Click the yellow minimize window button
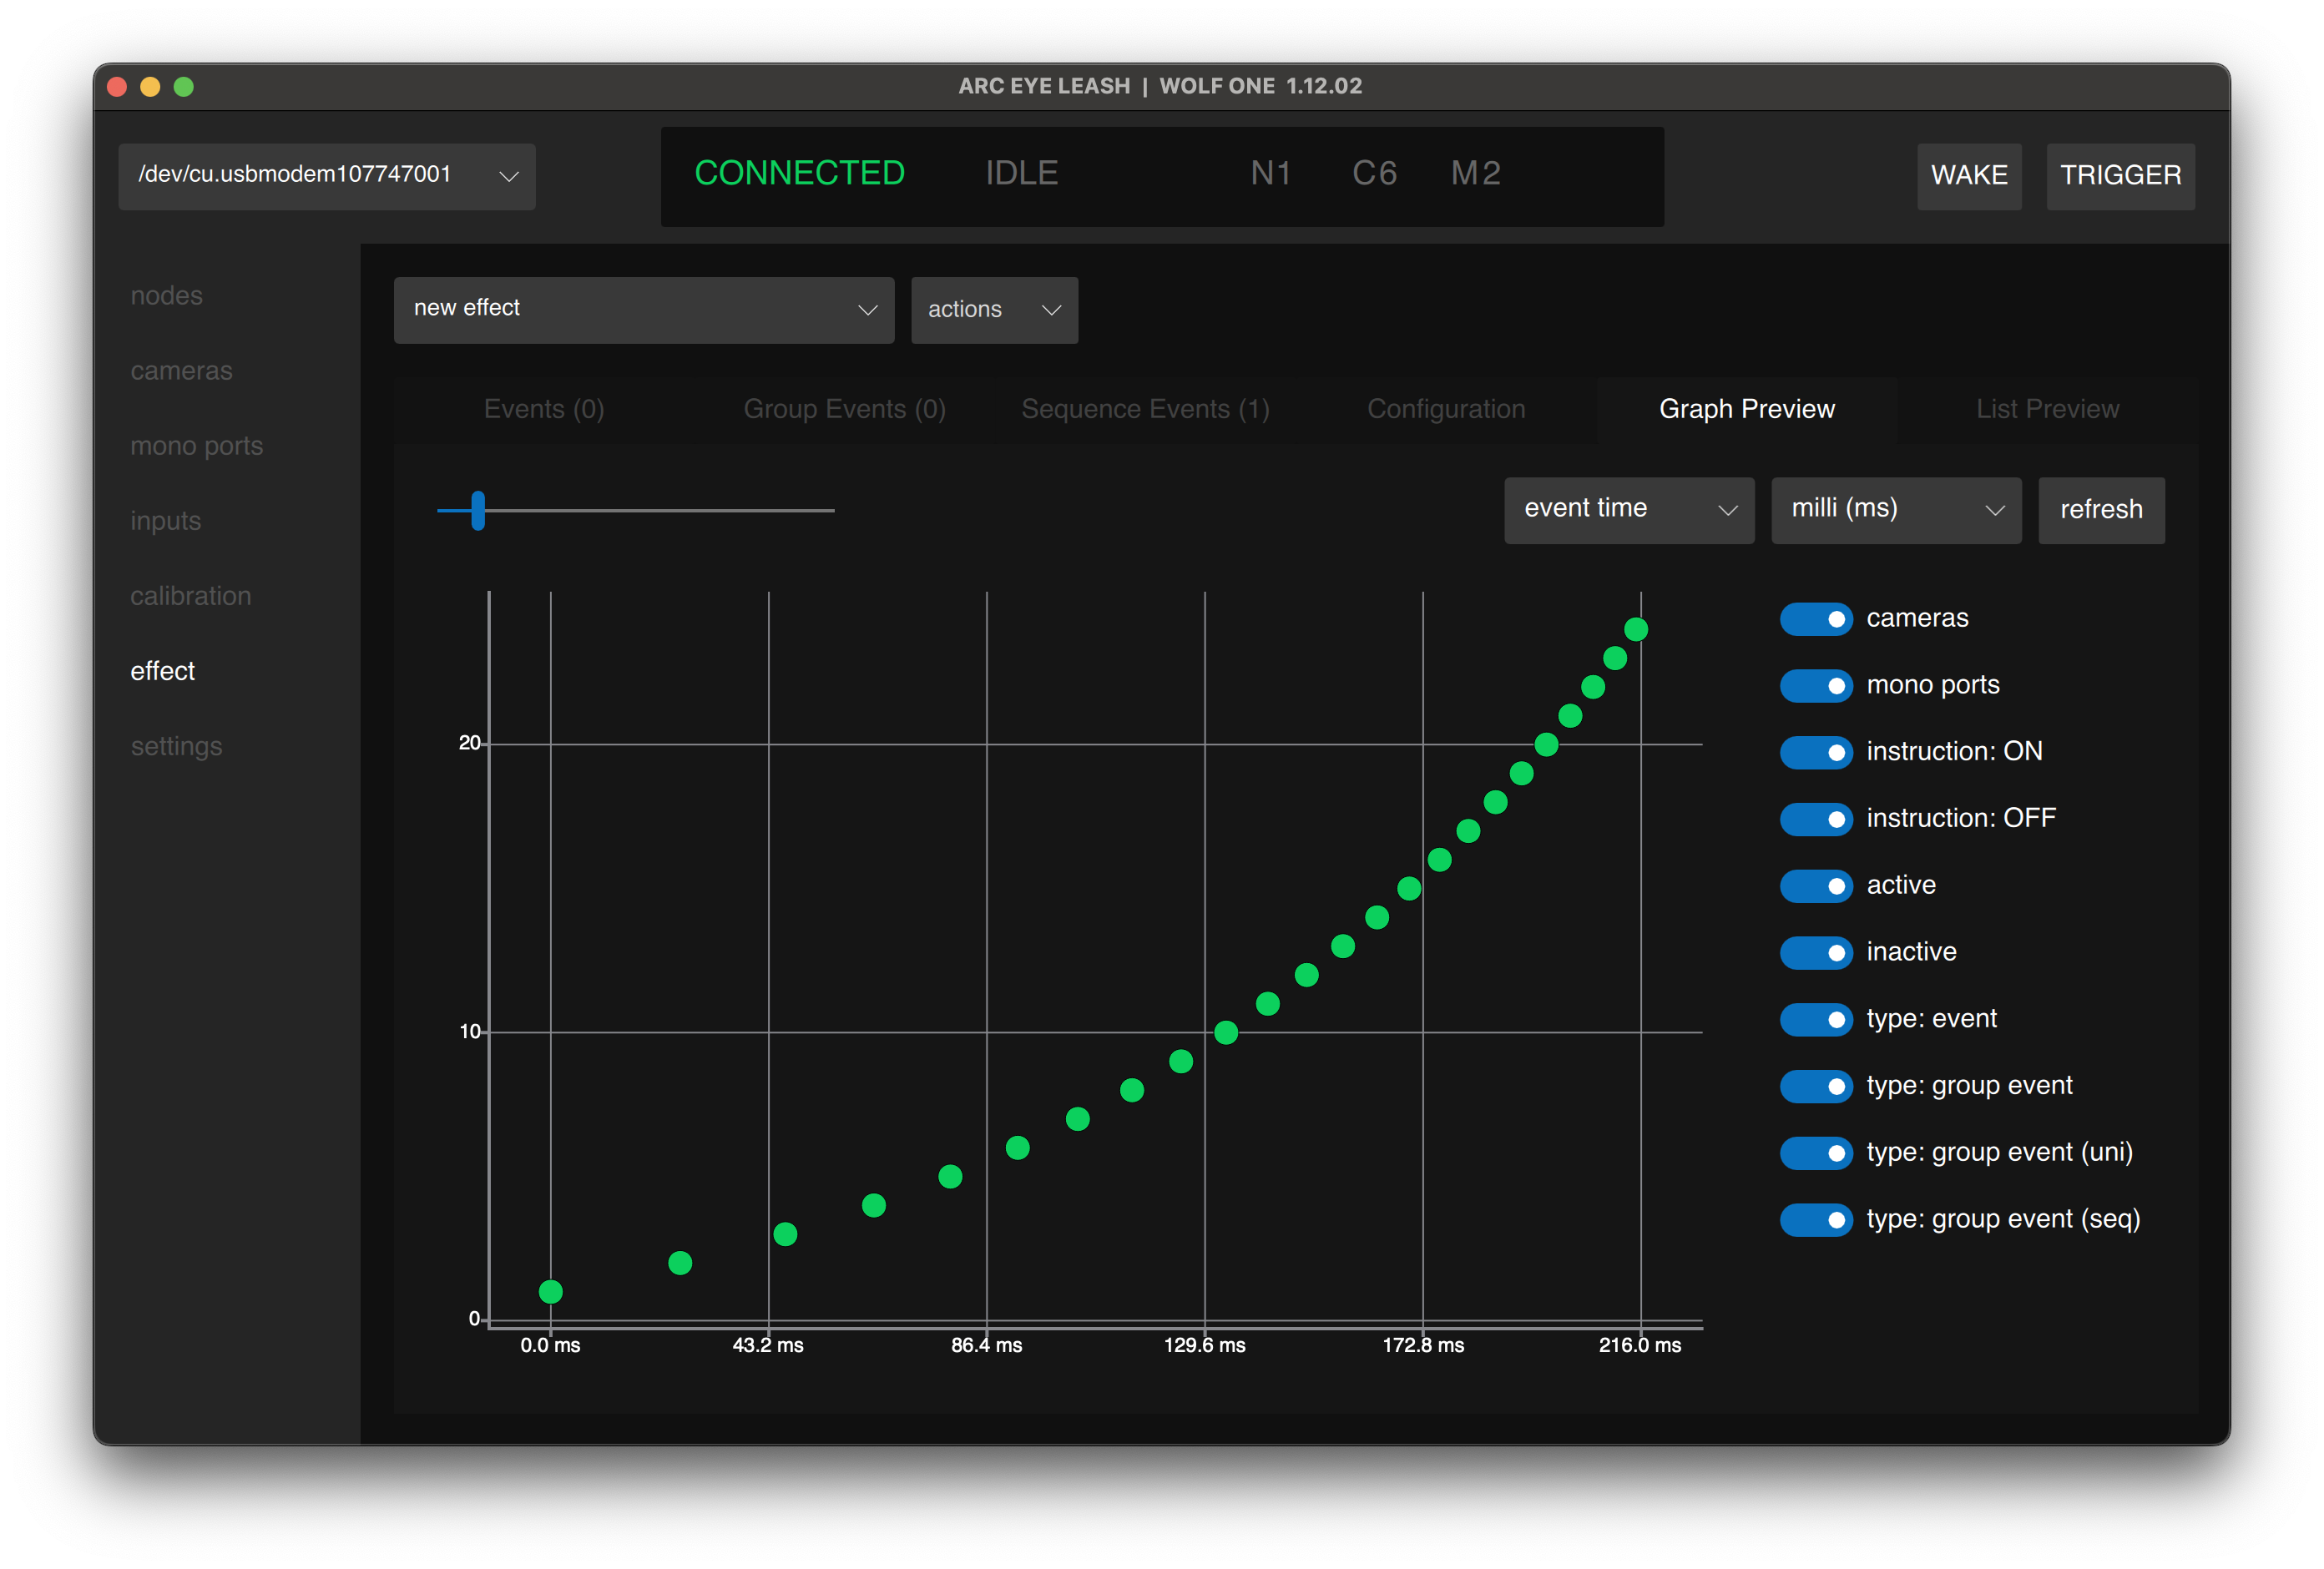This screenshot has width=2324, height=1569. pos(150,87)
